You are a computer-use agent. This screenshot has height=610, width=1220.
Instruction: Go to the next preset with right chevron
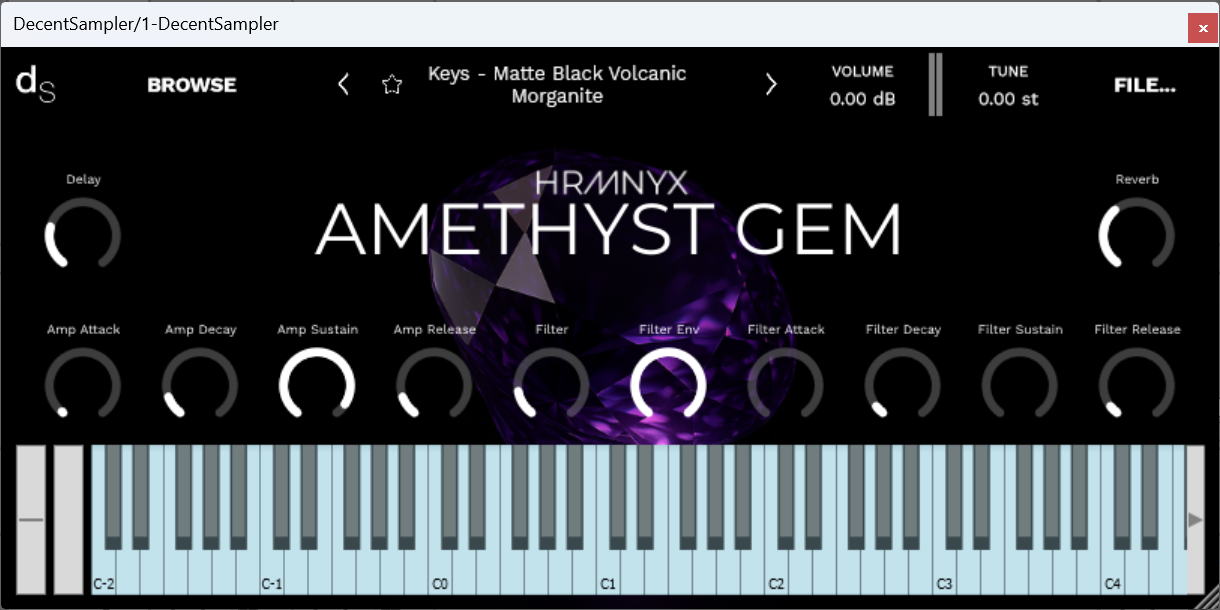coord(771,84)
